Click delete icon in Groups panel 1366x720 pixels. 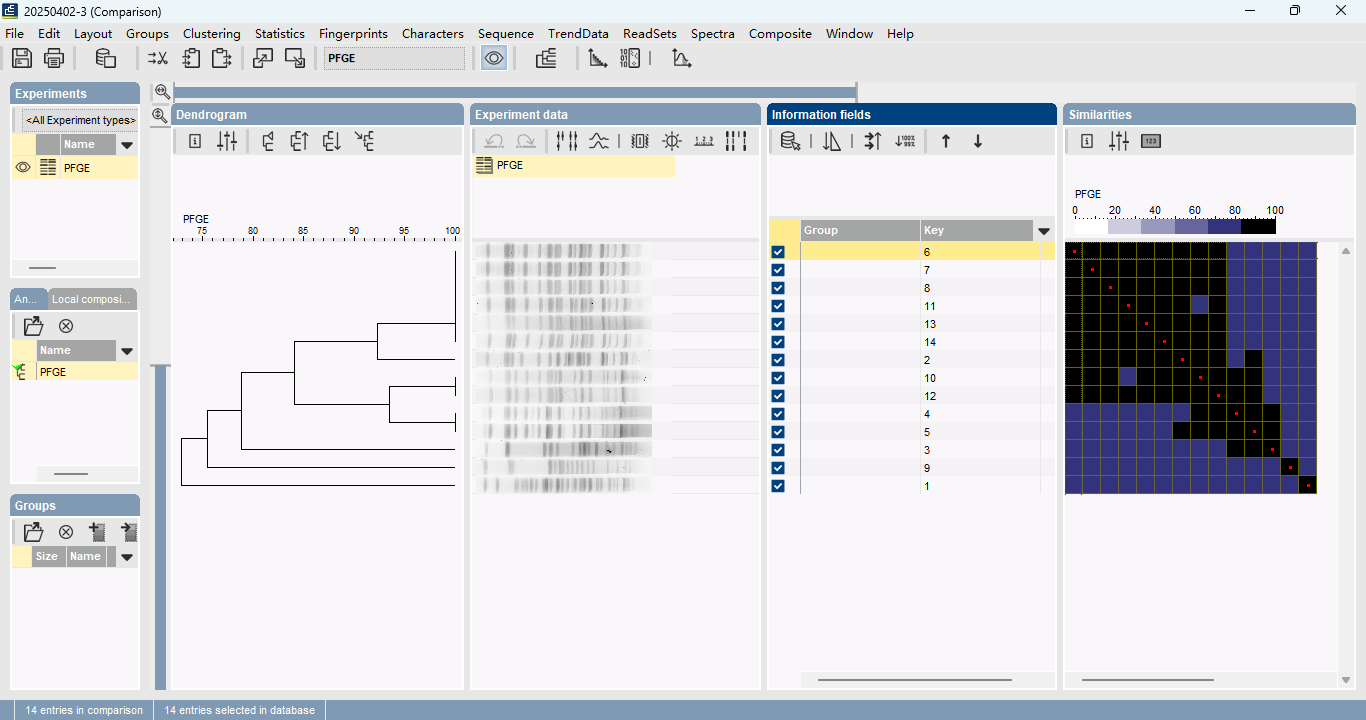66,532
